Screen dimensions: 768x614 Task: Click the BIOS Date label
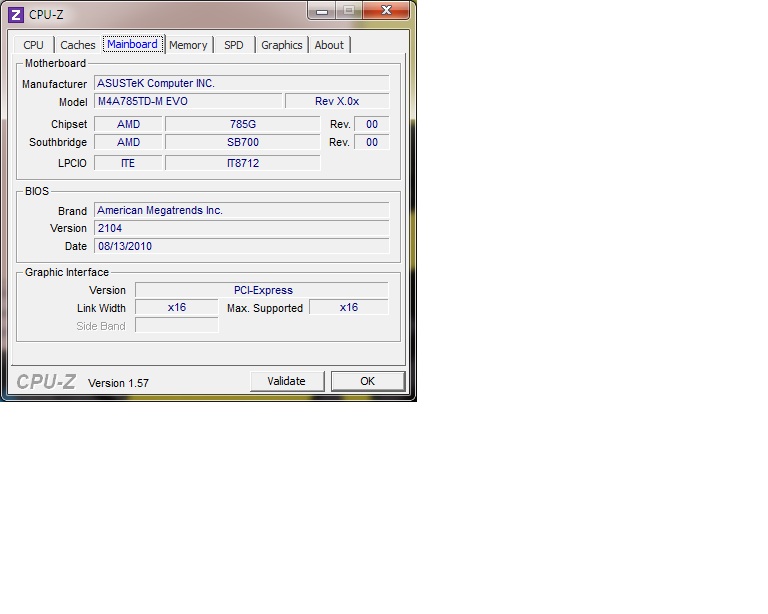[76, 246]
